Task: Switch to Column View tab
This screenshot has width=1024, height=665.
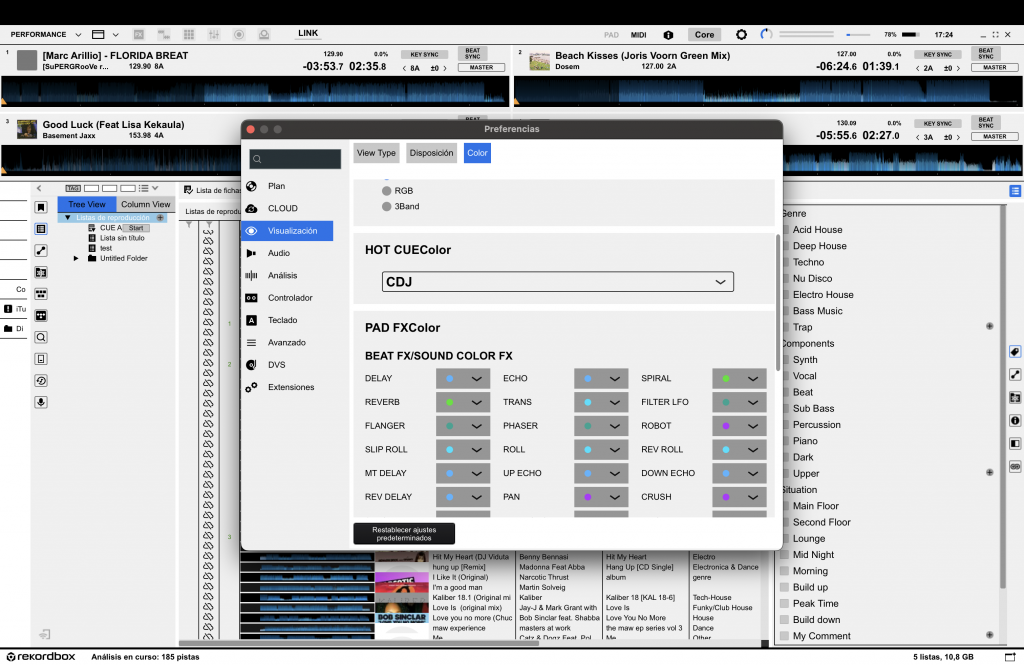Action: [x=146, y=204]
